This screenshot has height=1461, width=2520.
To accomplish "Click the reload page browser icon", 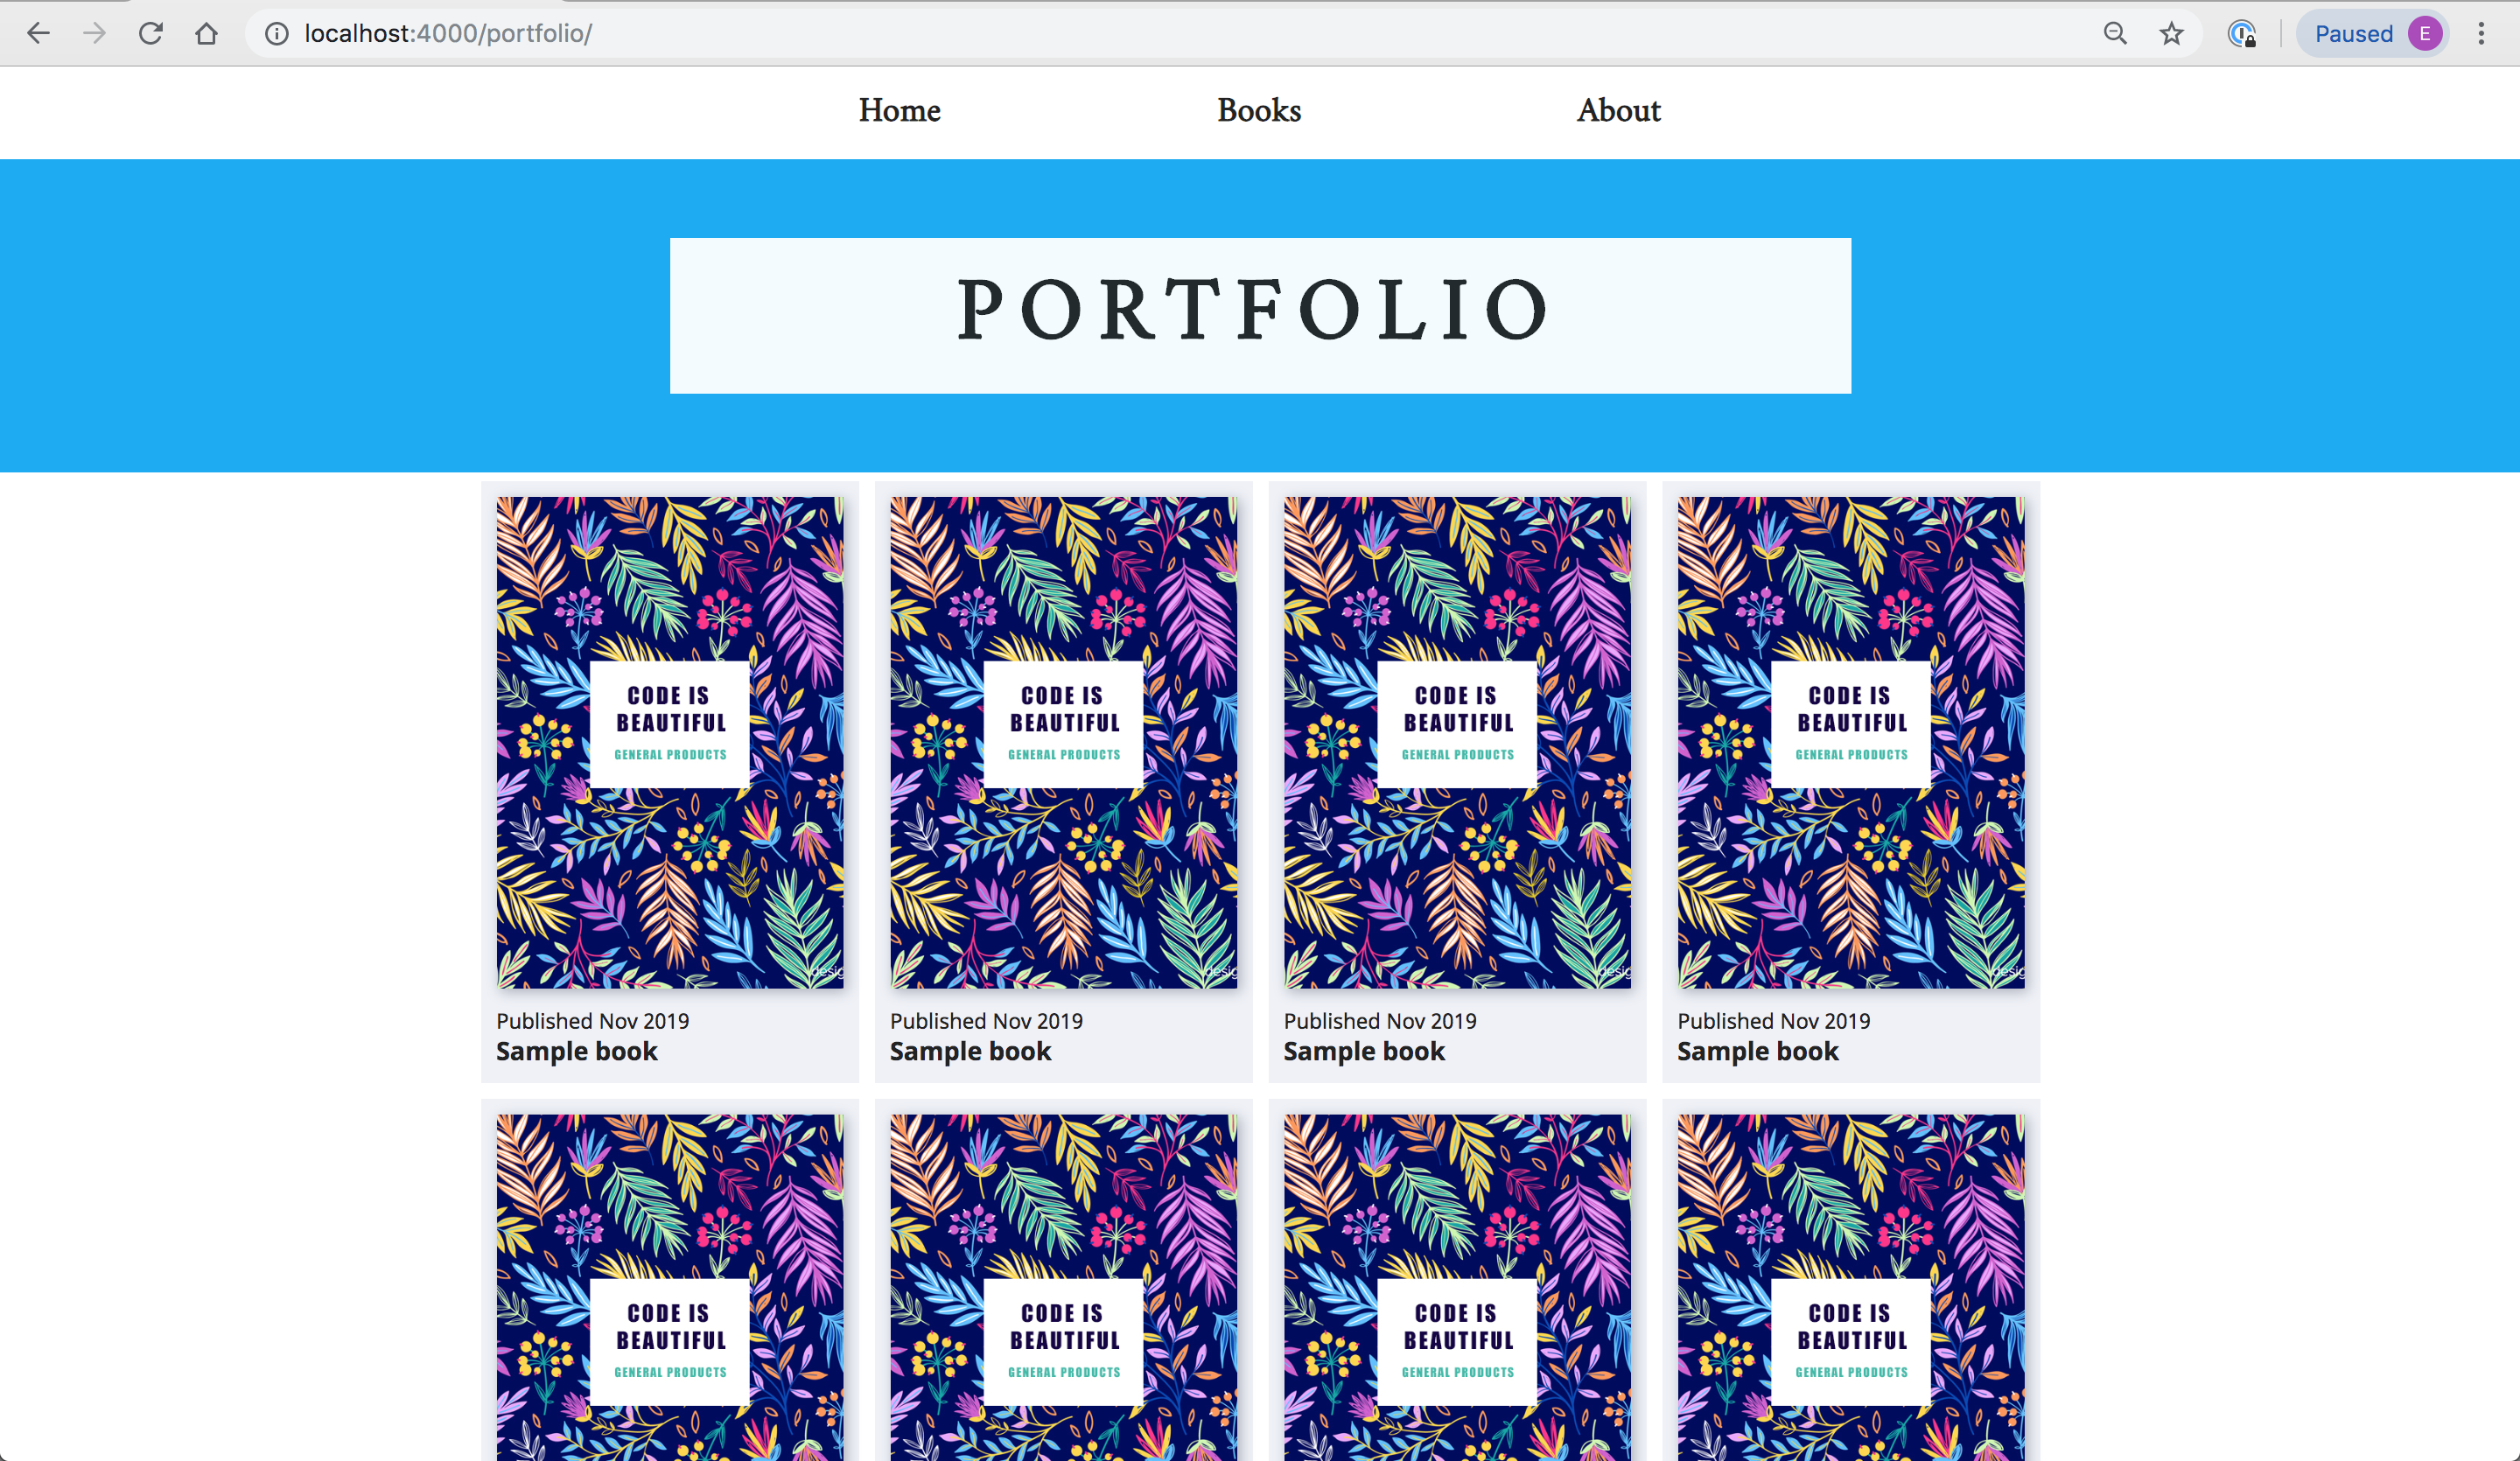I will [x=151, y=33].
